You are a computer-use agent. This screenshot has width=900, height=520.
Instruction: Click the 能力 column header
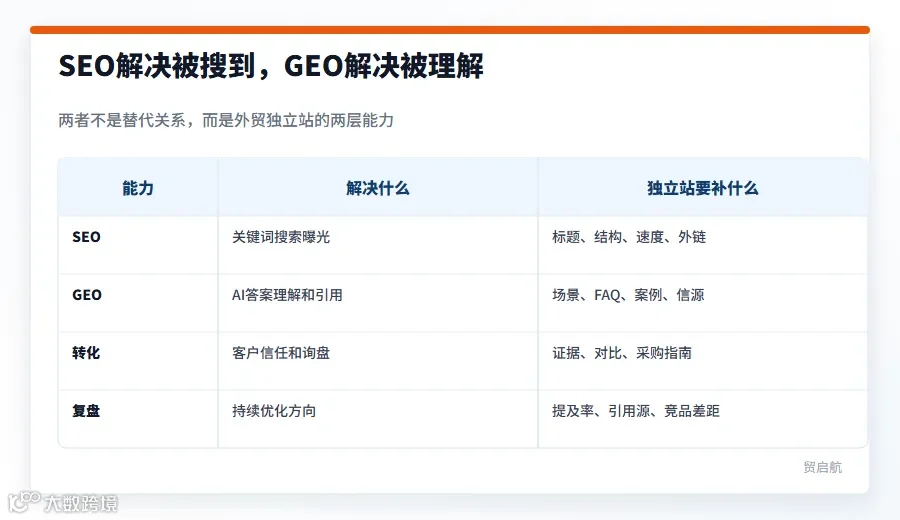click(138, 188)
